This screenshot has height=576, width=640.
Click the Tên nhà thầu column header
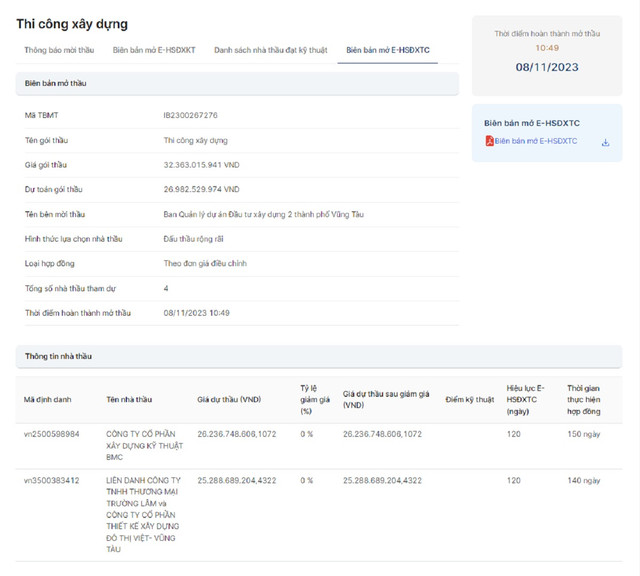[x=131, y=399]
